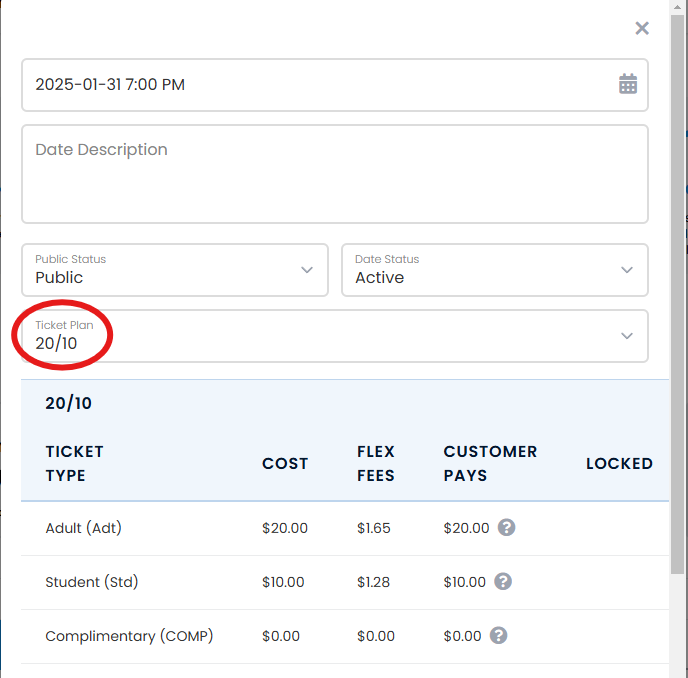Select the Student (Std) ticket row
This screenshot has height=678, width=688.
(345, 582)
